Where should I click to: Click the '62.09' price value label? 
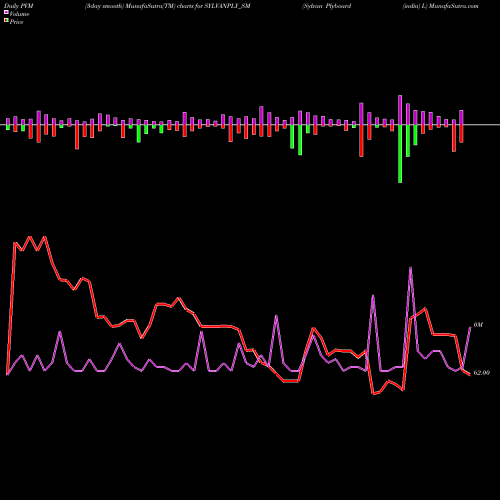[481, 373]
